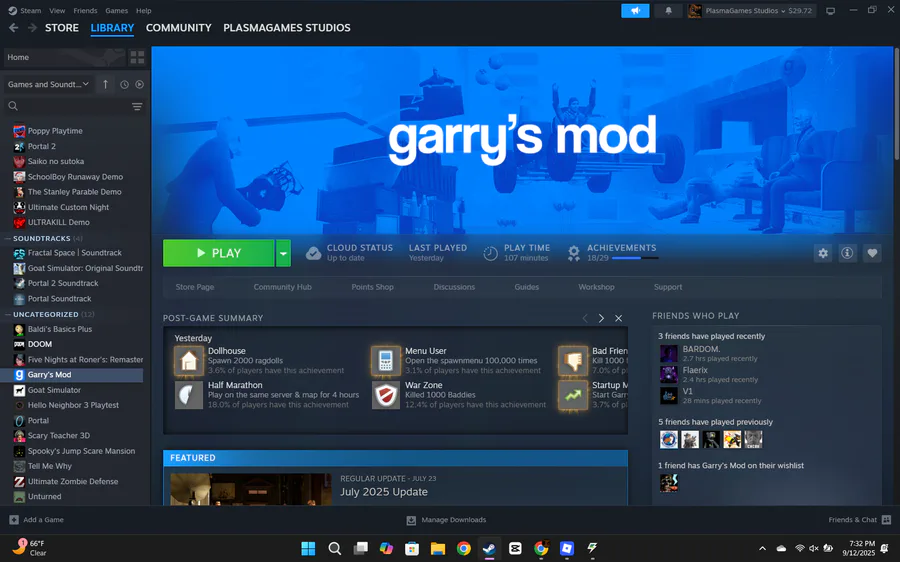
Task: Switch to the STORE tab
Action: pyautogui.click(x=62, y=28)
